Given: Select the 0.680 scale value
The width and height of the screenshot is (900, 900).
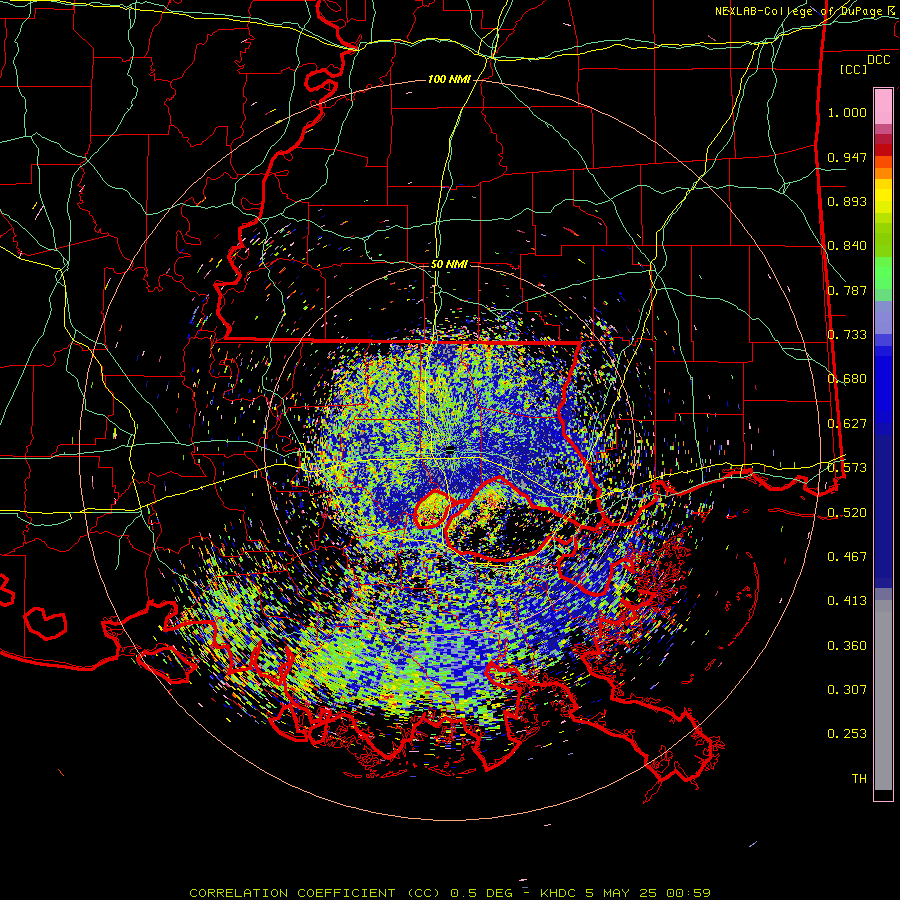Looking at the screenshot, I should [x=847, y=379].
